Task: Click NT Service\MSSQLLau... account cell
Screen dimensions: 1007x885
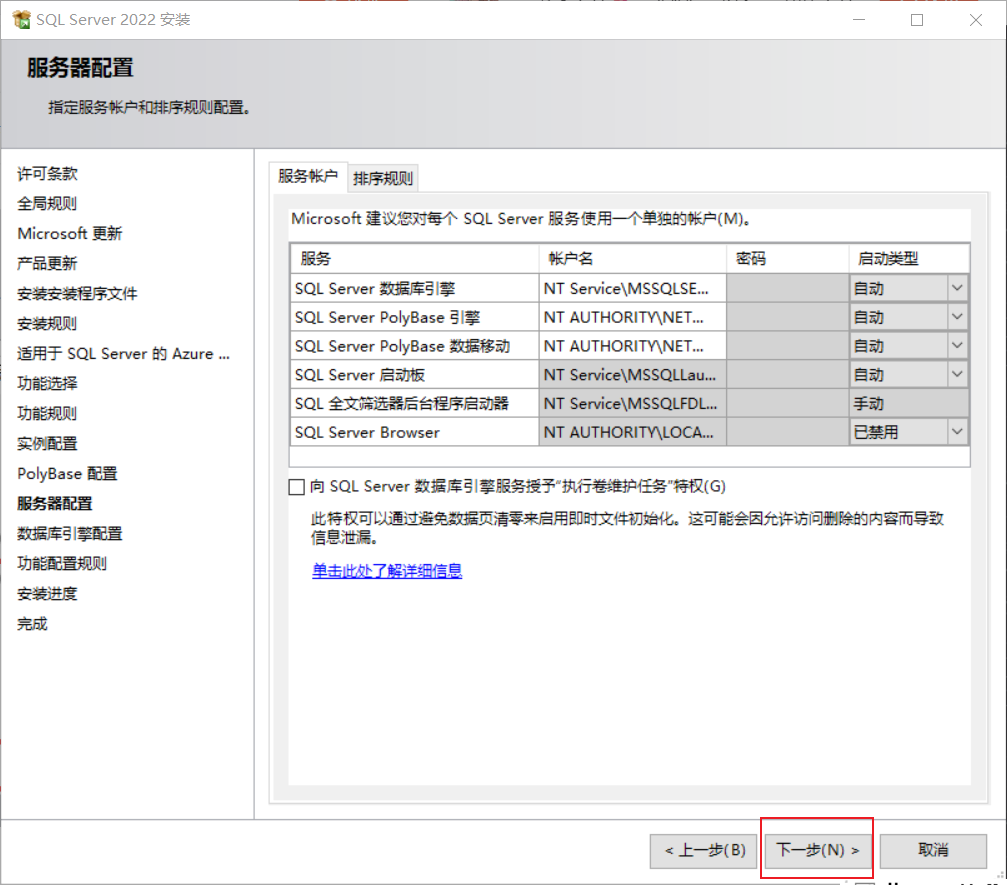Action: coord(633,374)
